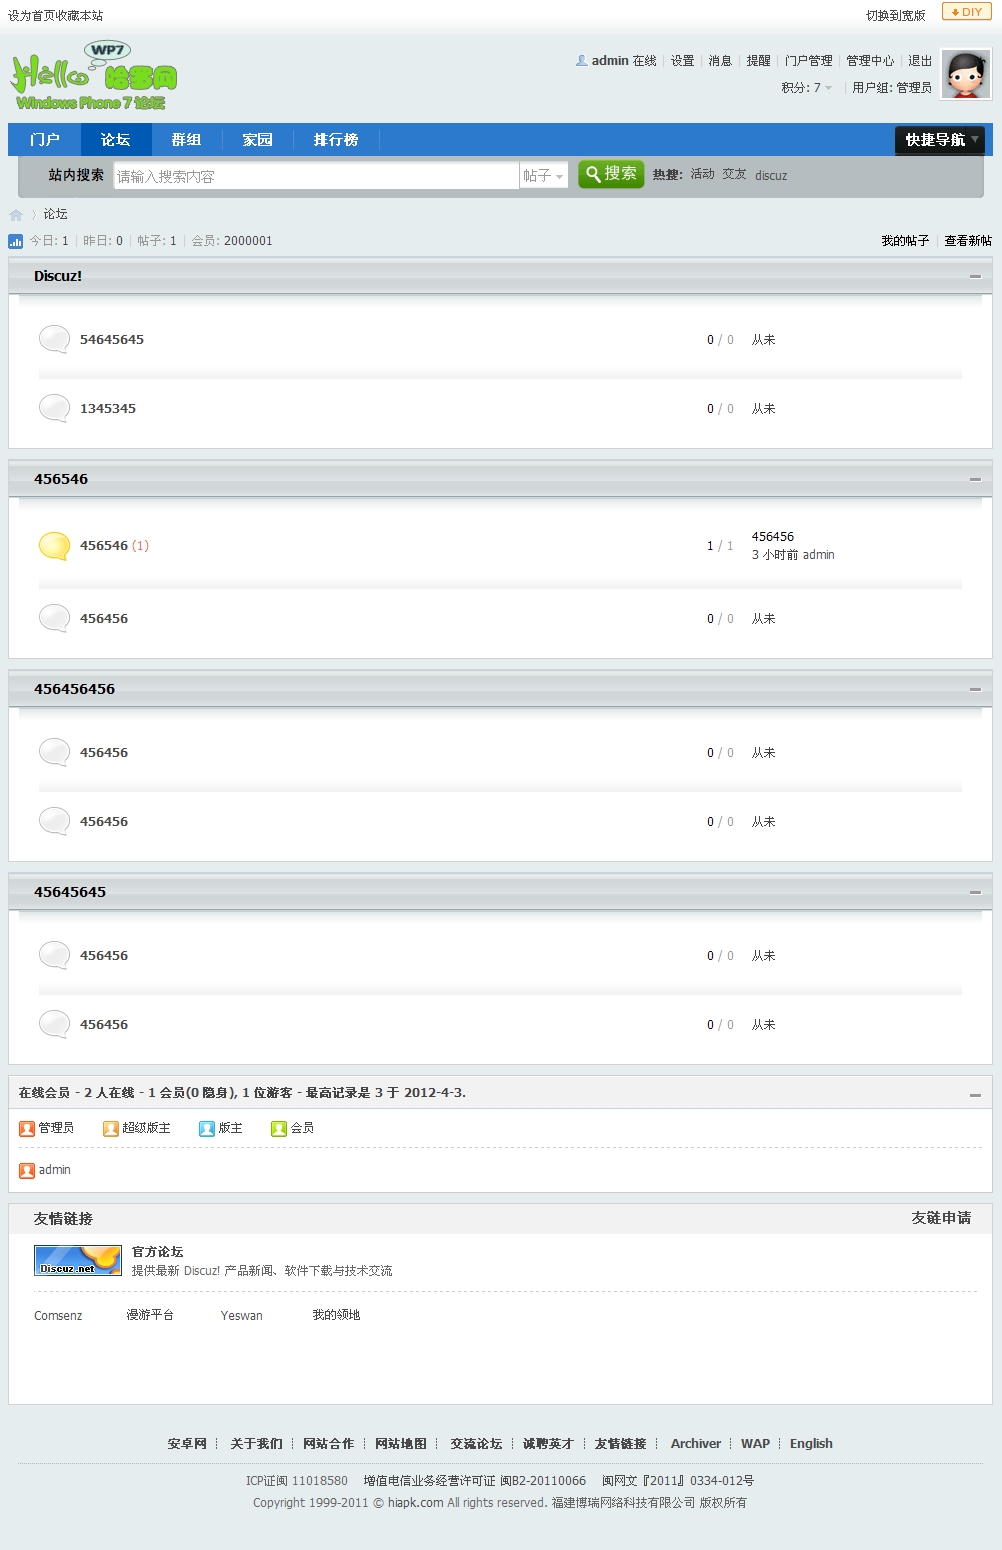Open the 帖子 search type dropdown

click(x=544, y=176)
